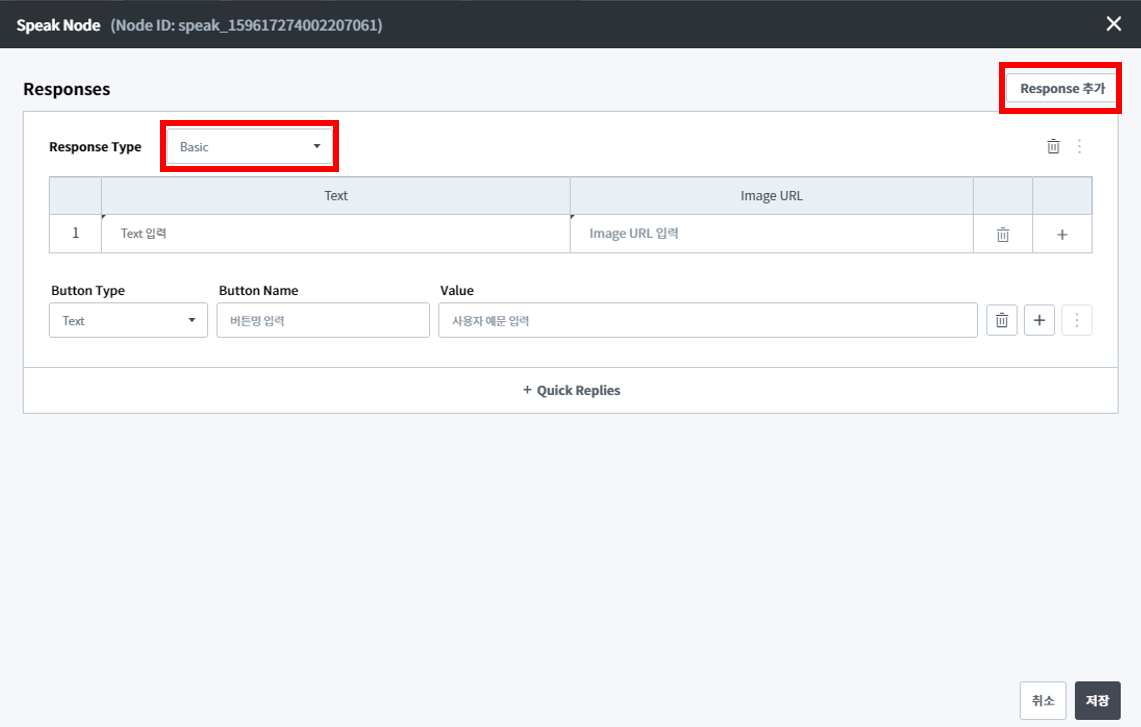Close the Speak Node dialog
This screenshot has width=1141, height=727.
point(1113,24)
